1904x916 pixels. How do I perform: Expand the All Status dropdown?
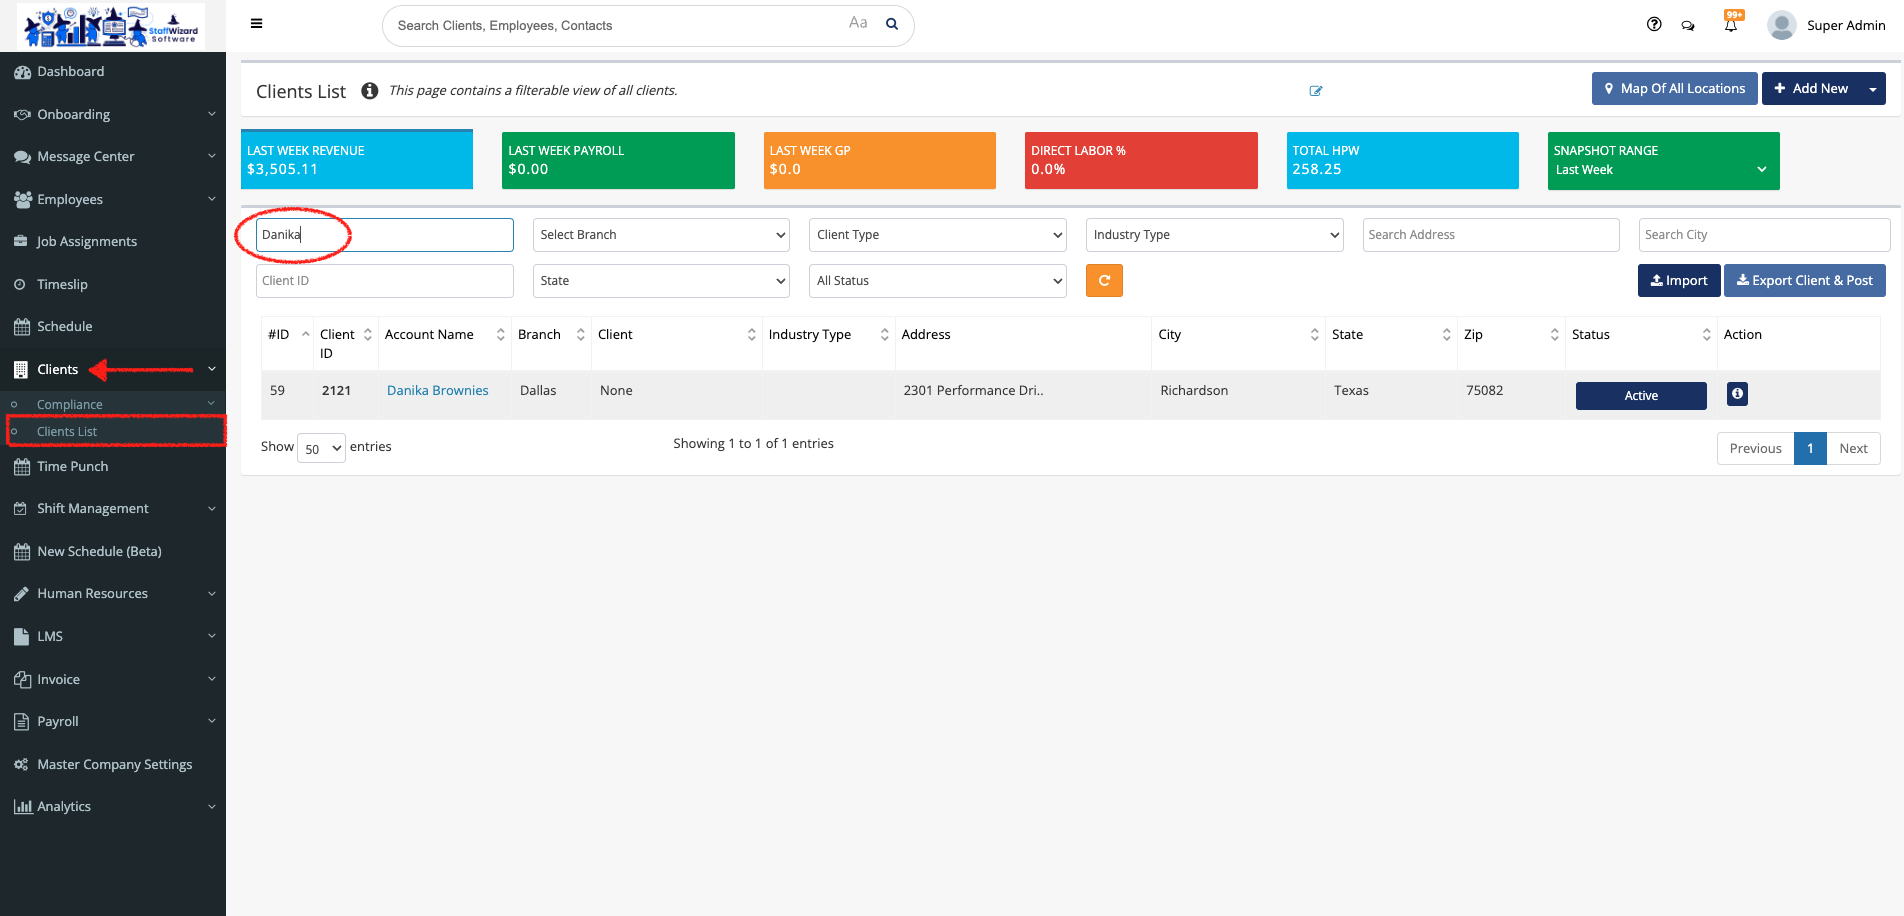pyautogui.click(x=937, y=281)
